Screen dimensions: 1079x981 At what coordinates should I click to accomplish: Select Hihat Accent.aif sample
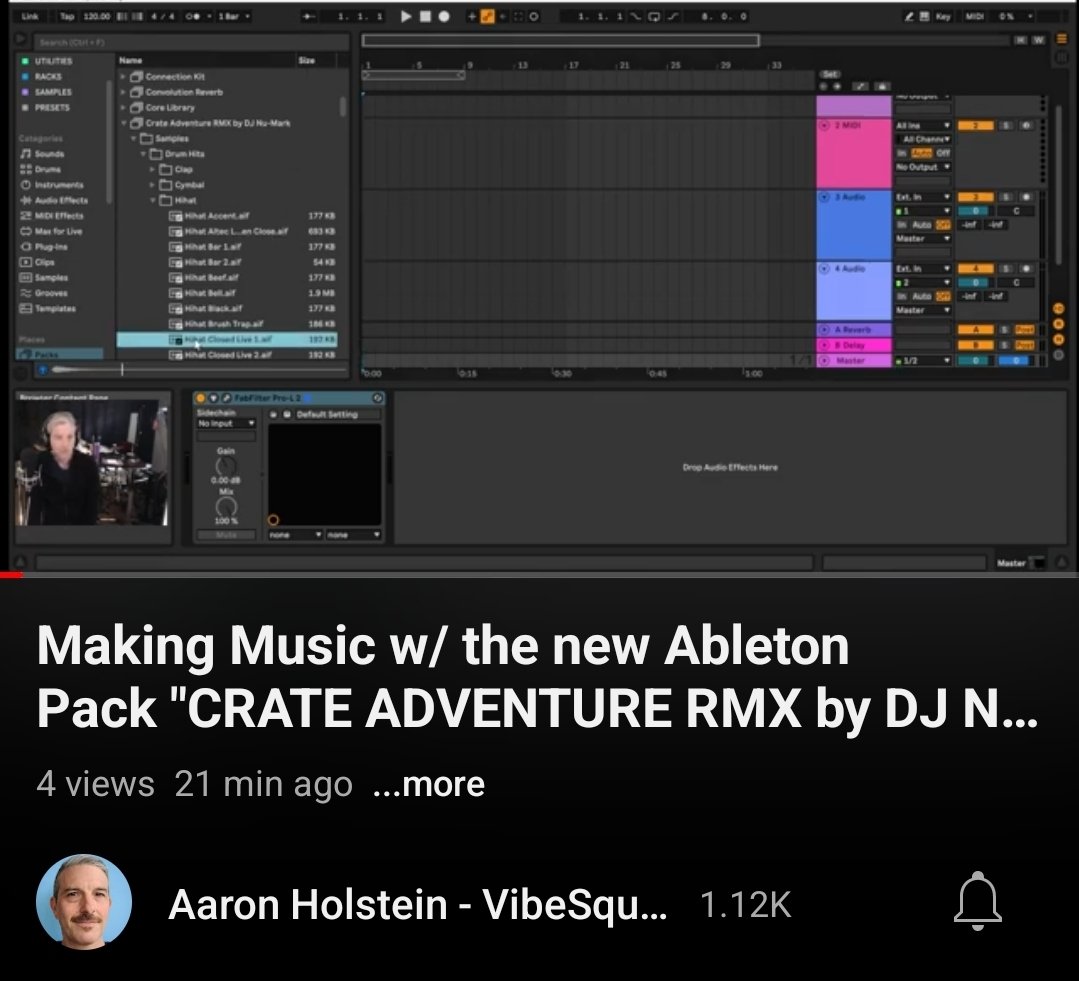point(227,215)
